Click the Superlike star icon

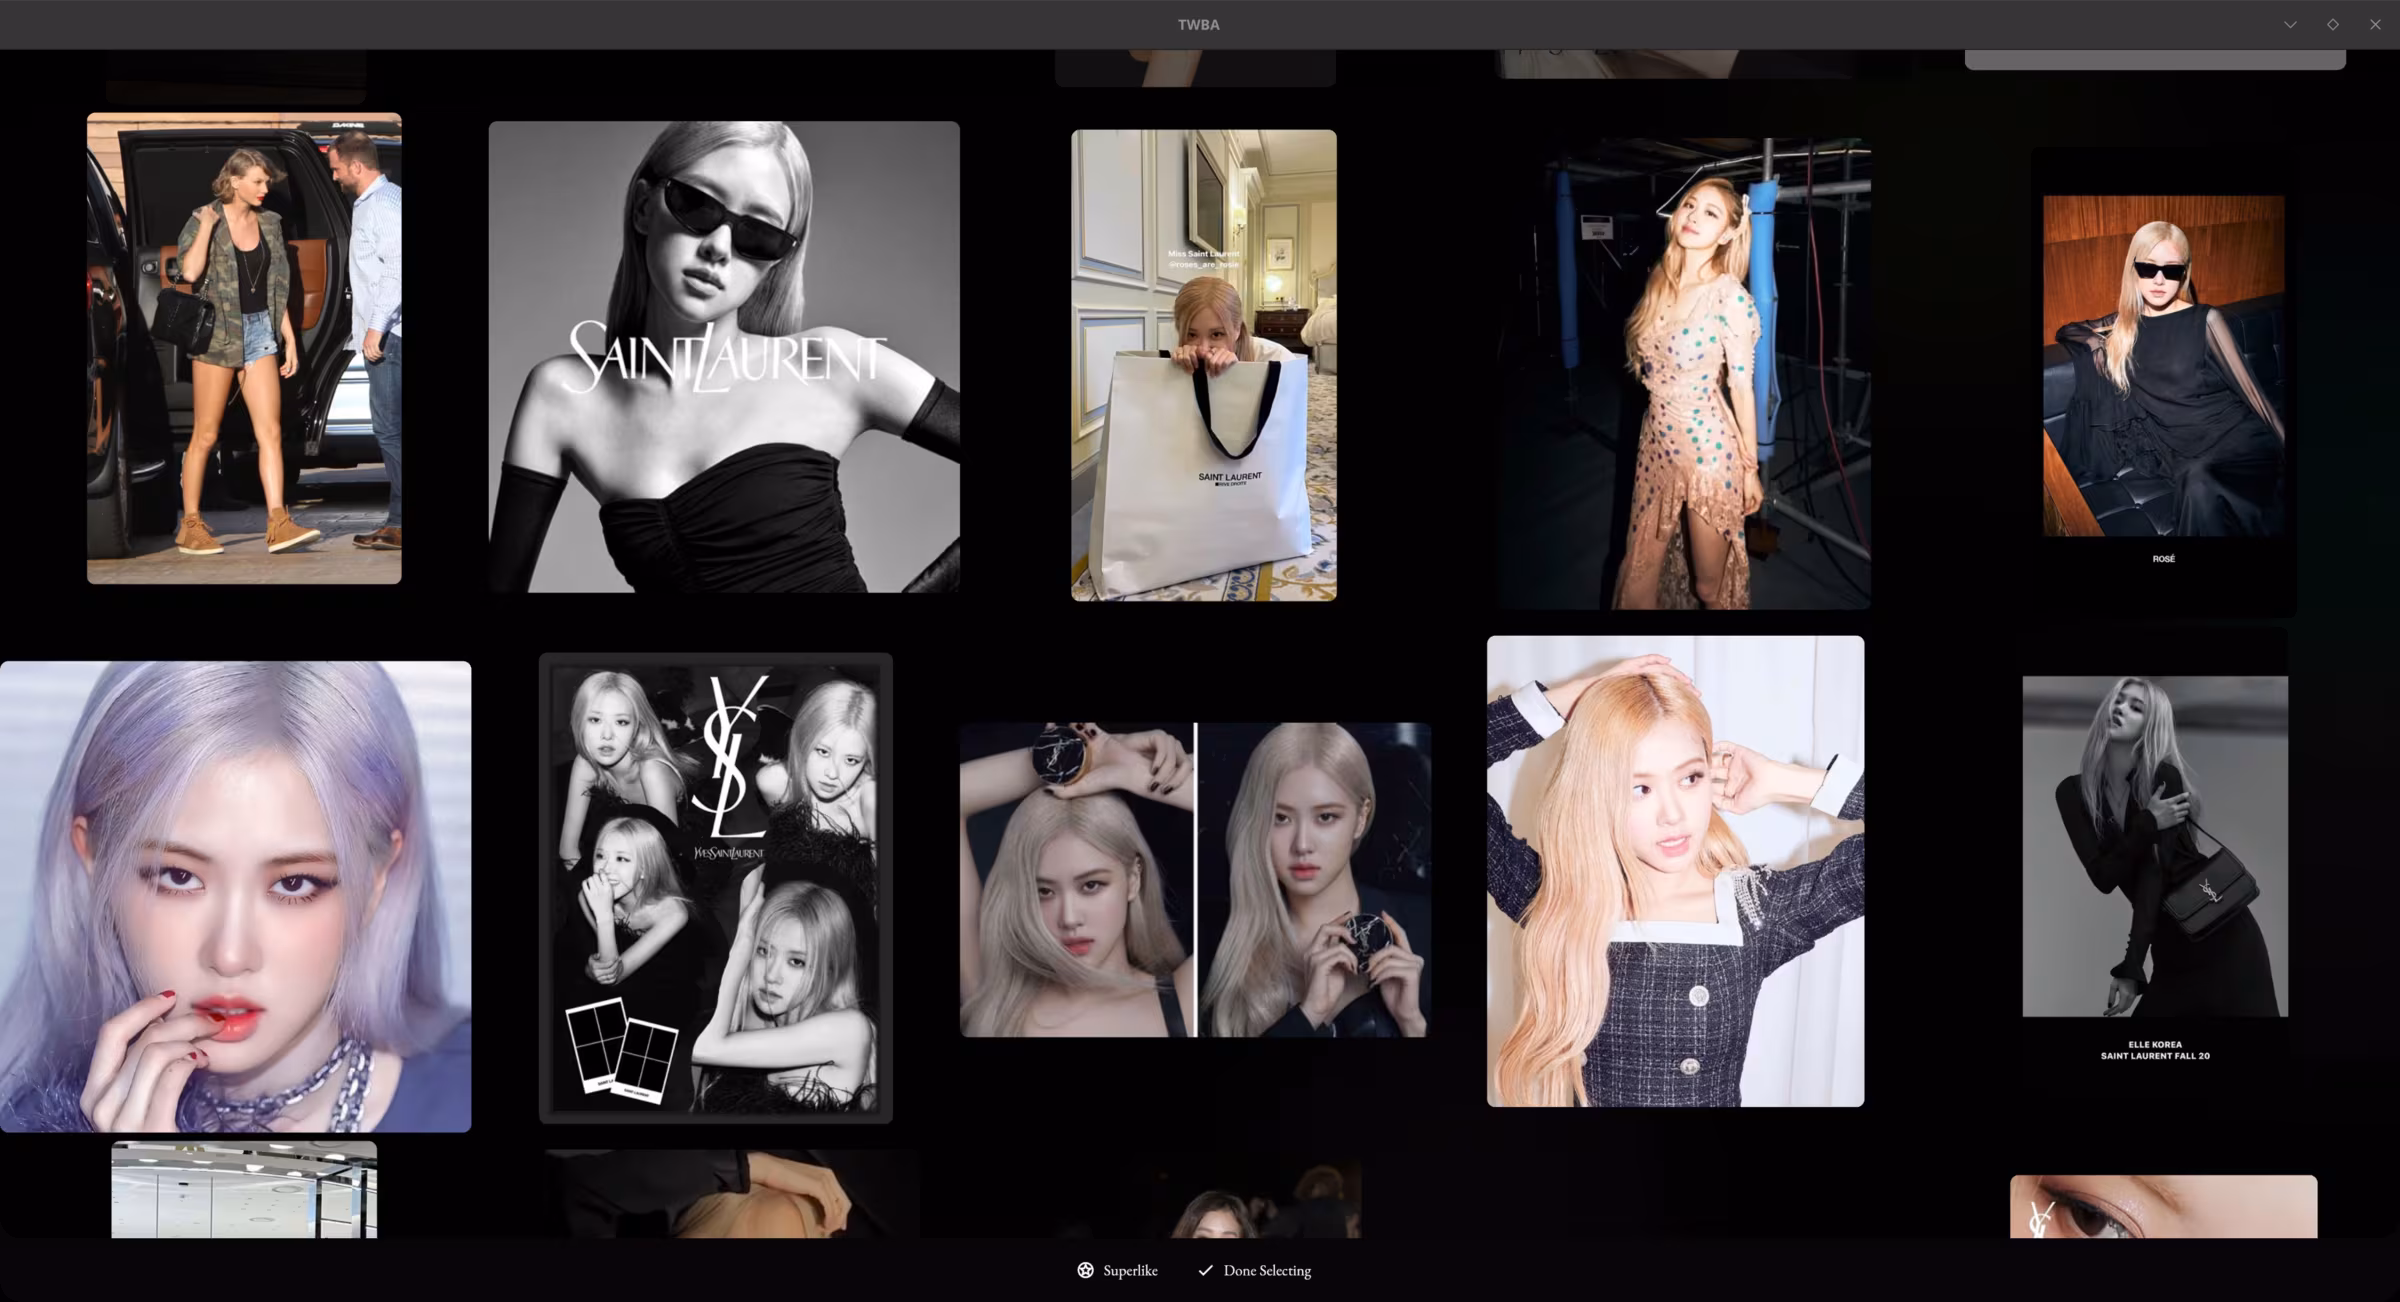1085,1270
